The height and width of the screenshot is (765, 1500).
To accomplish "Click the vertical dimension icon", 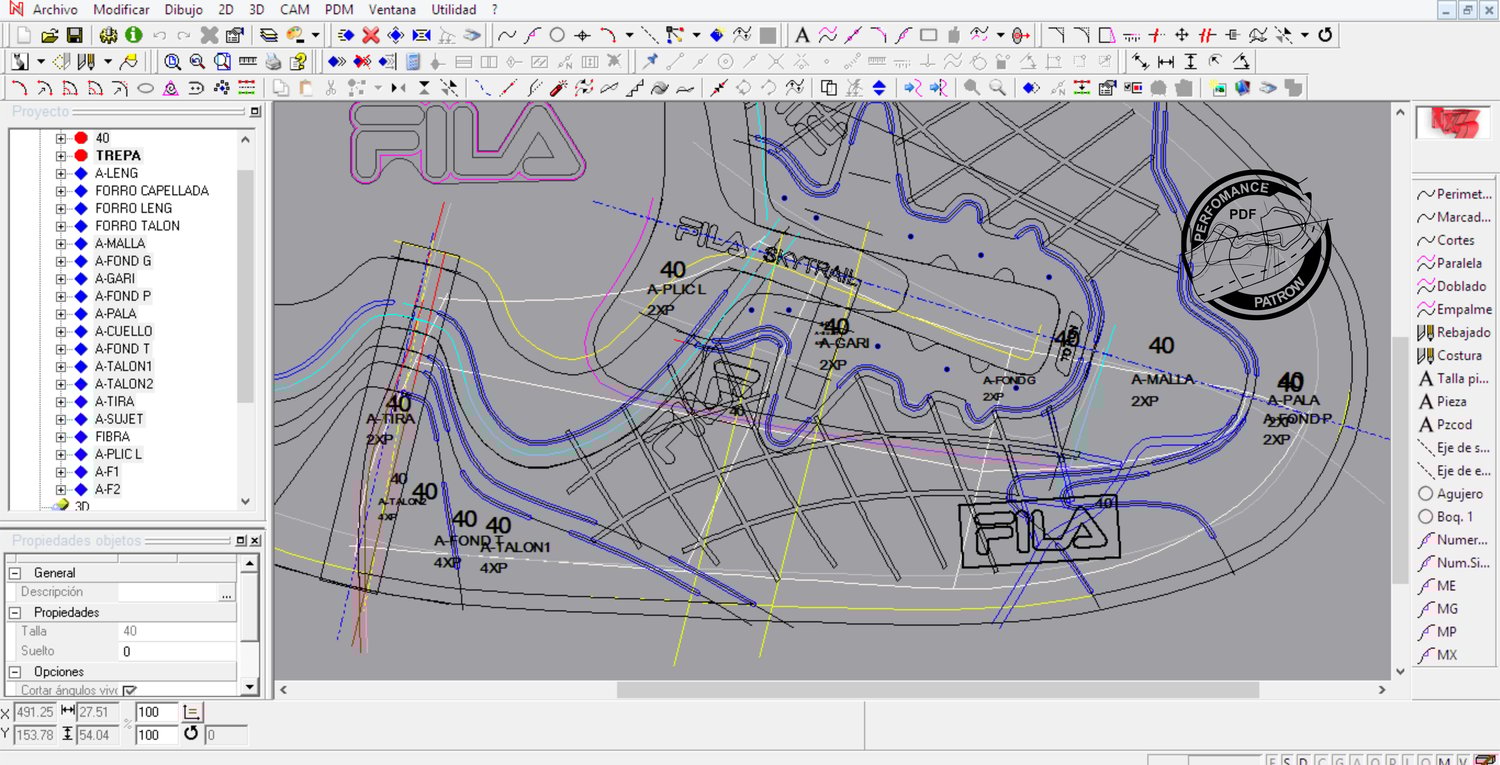I will [x=1190, y=62].
